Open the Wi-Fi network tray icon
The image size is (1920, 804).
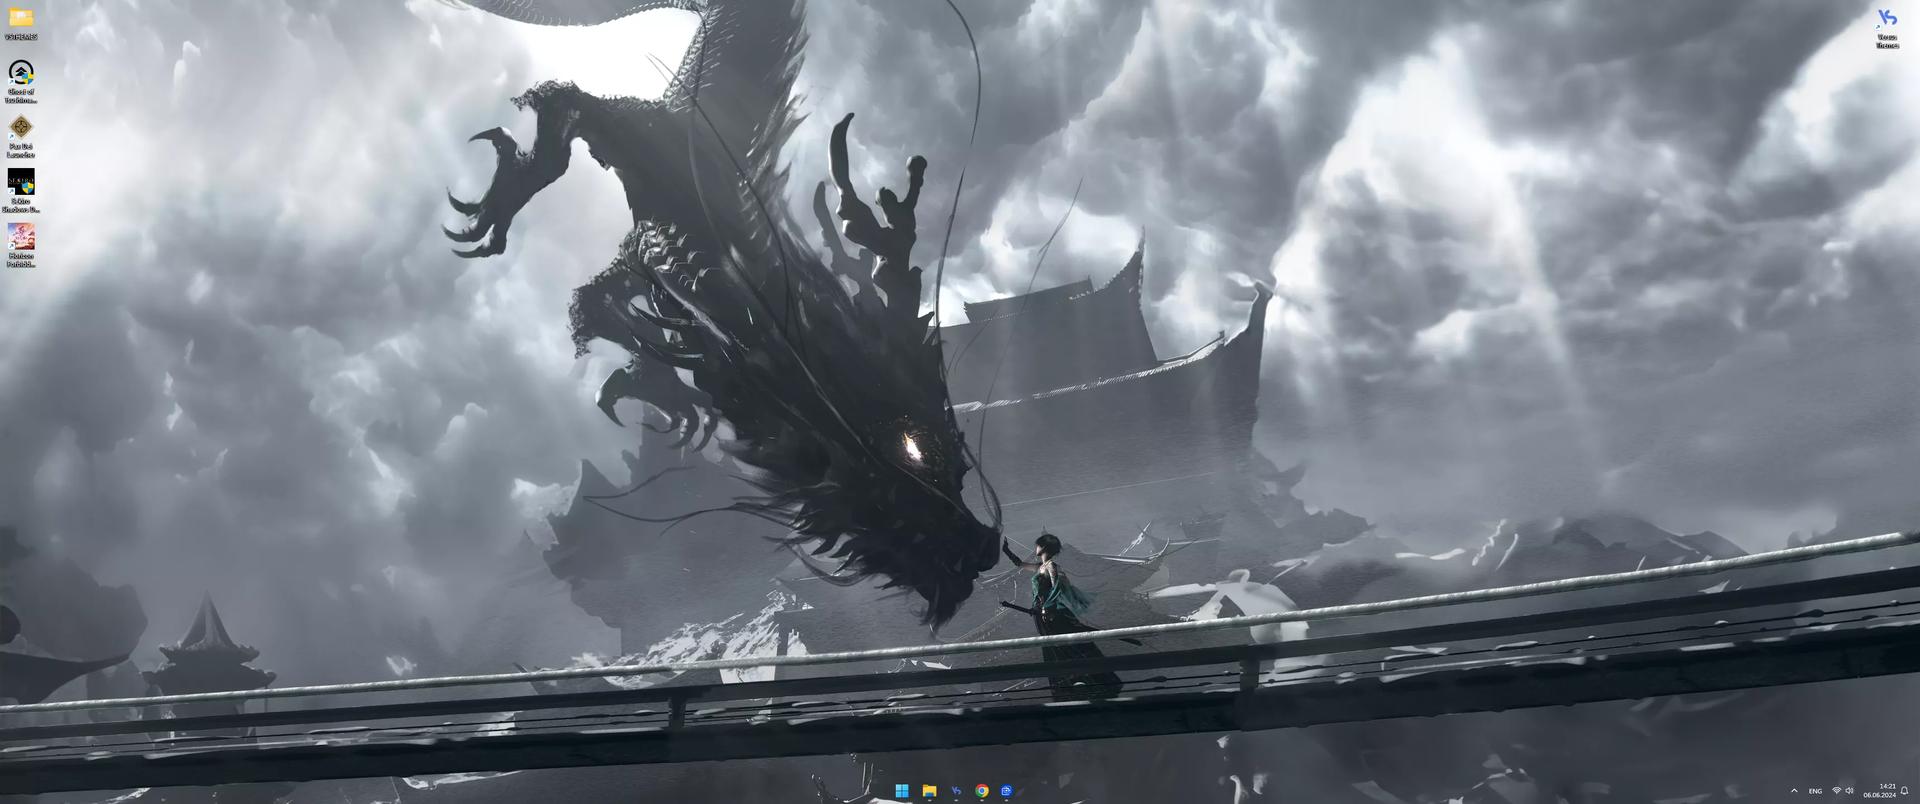click(x=1836, y=791)
